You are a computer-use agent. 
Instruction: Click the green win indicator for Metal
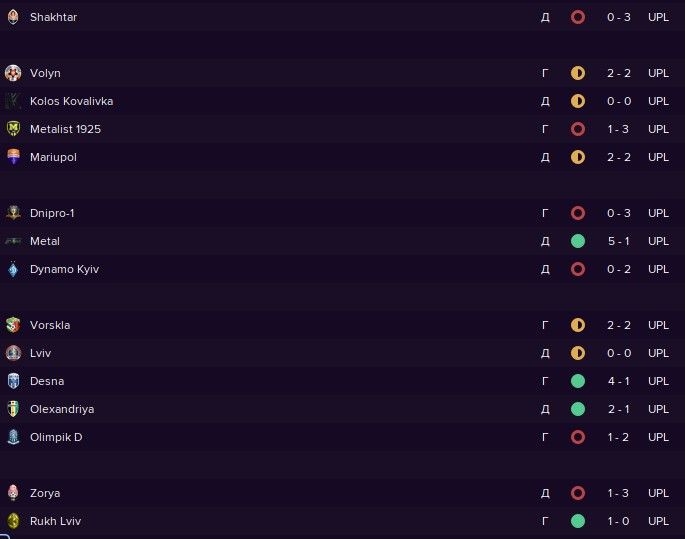click(577, 241)
